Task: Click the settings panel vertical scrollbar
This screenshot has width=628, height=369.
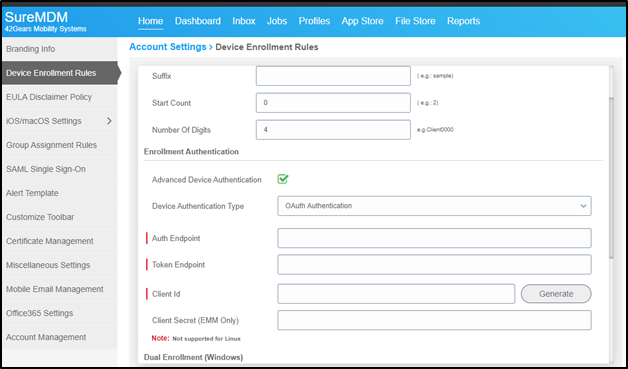Action: pos(610,176)
